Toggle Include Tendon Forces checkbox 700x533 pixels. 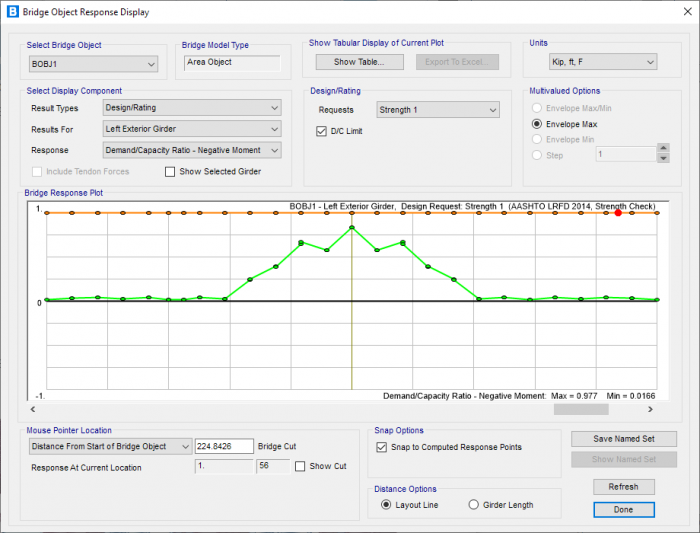coord(37,172)
